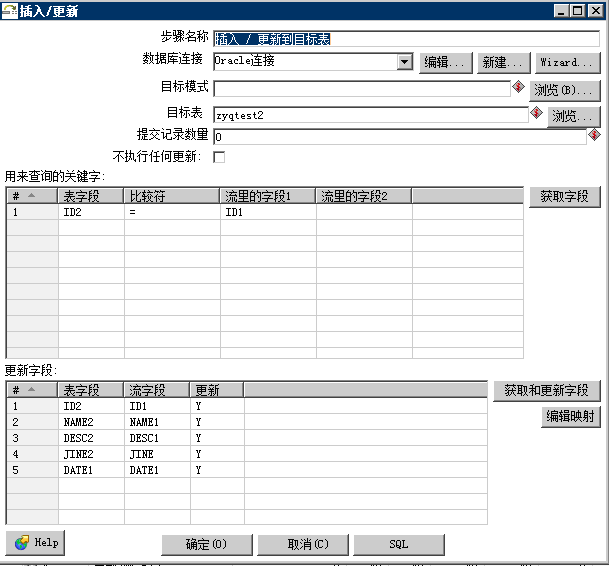Select the Y update cell of row 5
The height and width of the screenshot is (566, 609).
[218, 470]
